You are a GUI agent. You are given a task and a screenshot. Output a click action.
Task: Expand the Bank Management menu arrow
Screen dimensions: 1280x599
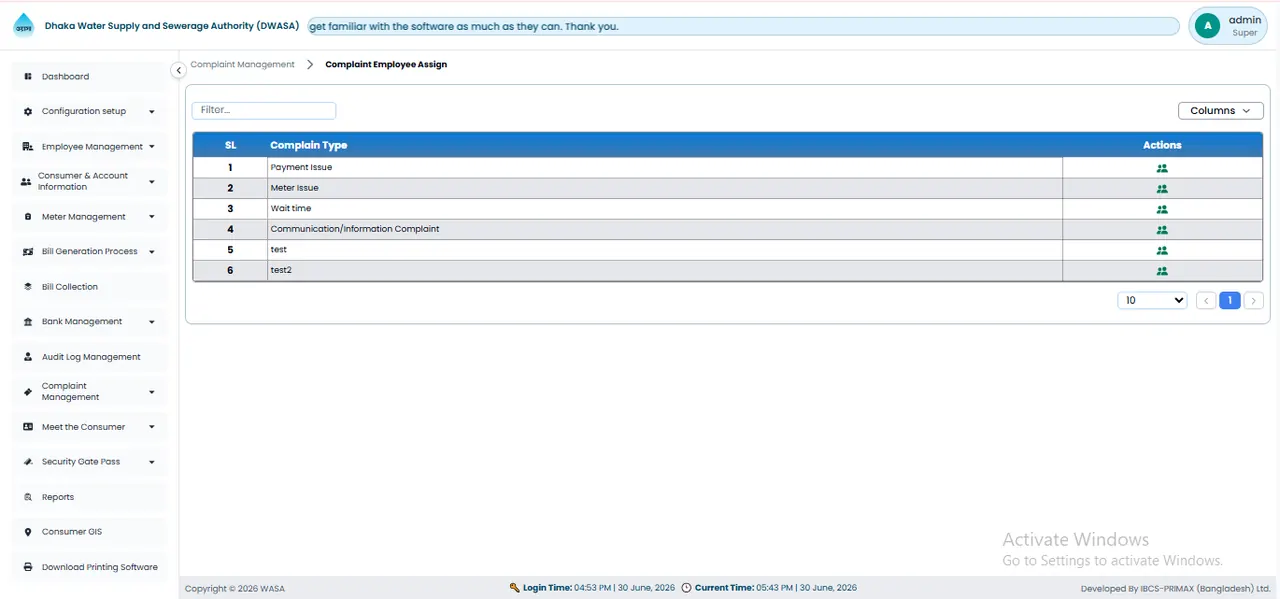tap(152, 322)
